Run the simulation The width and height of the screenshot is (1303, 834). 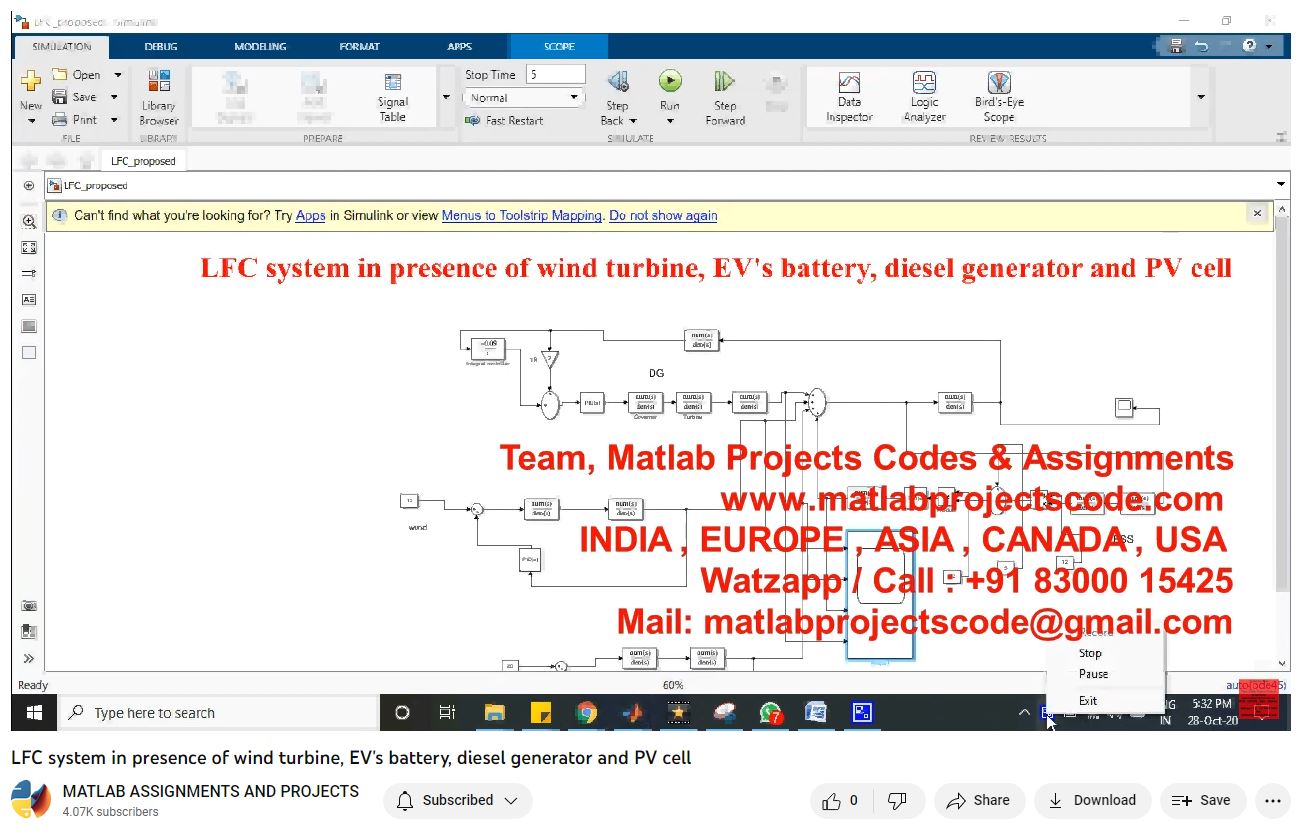click(669, 82)
